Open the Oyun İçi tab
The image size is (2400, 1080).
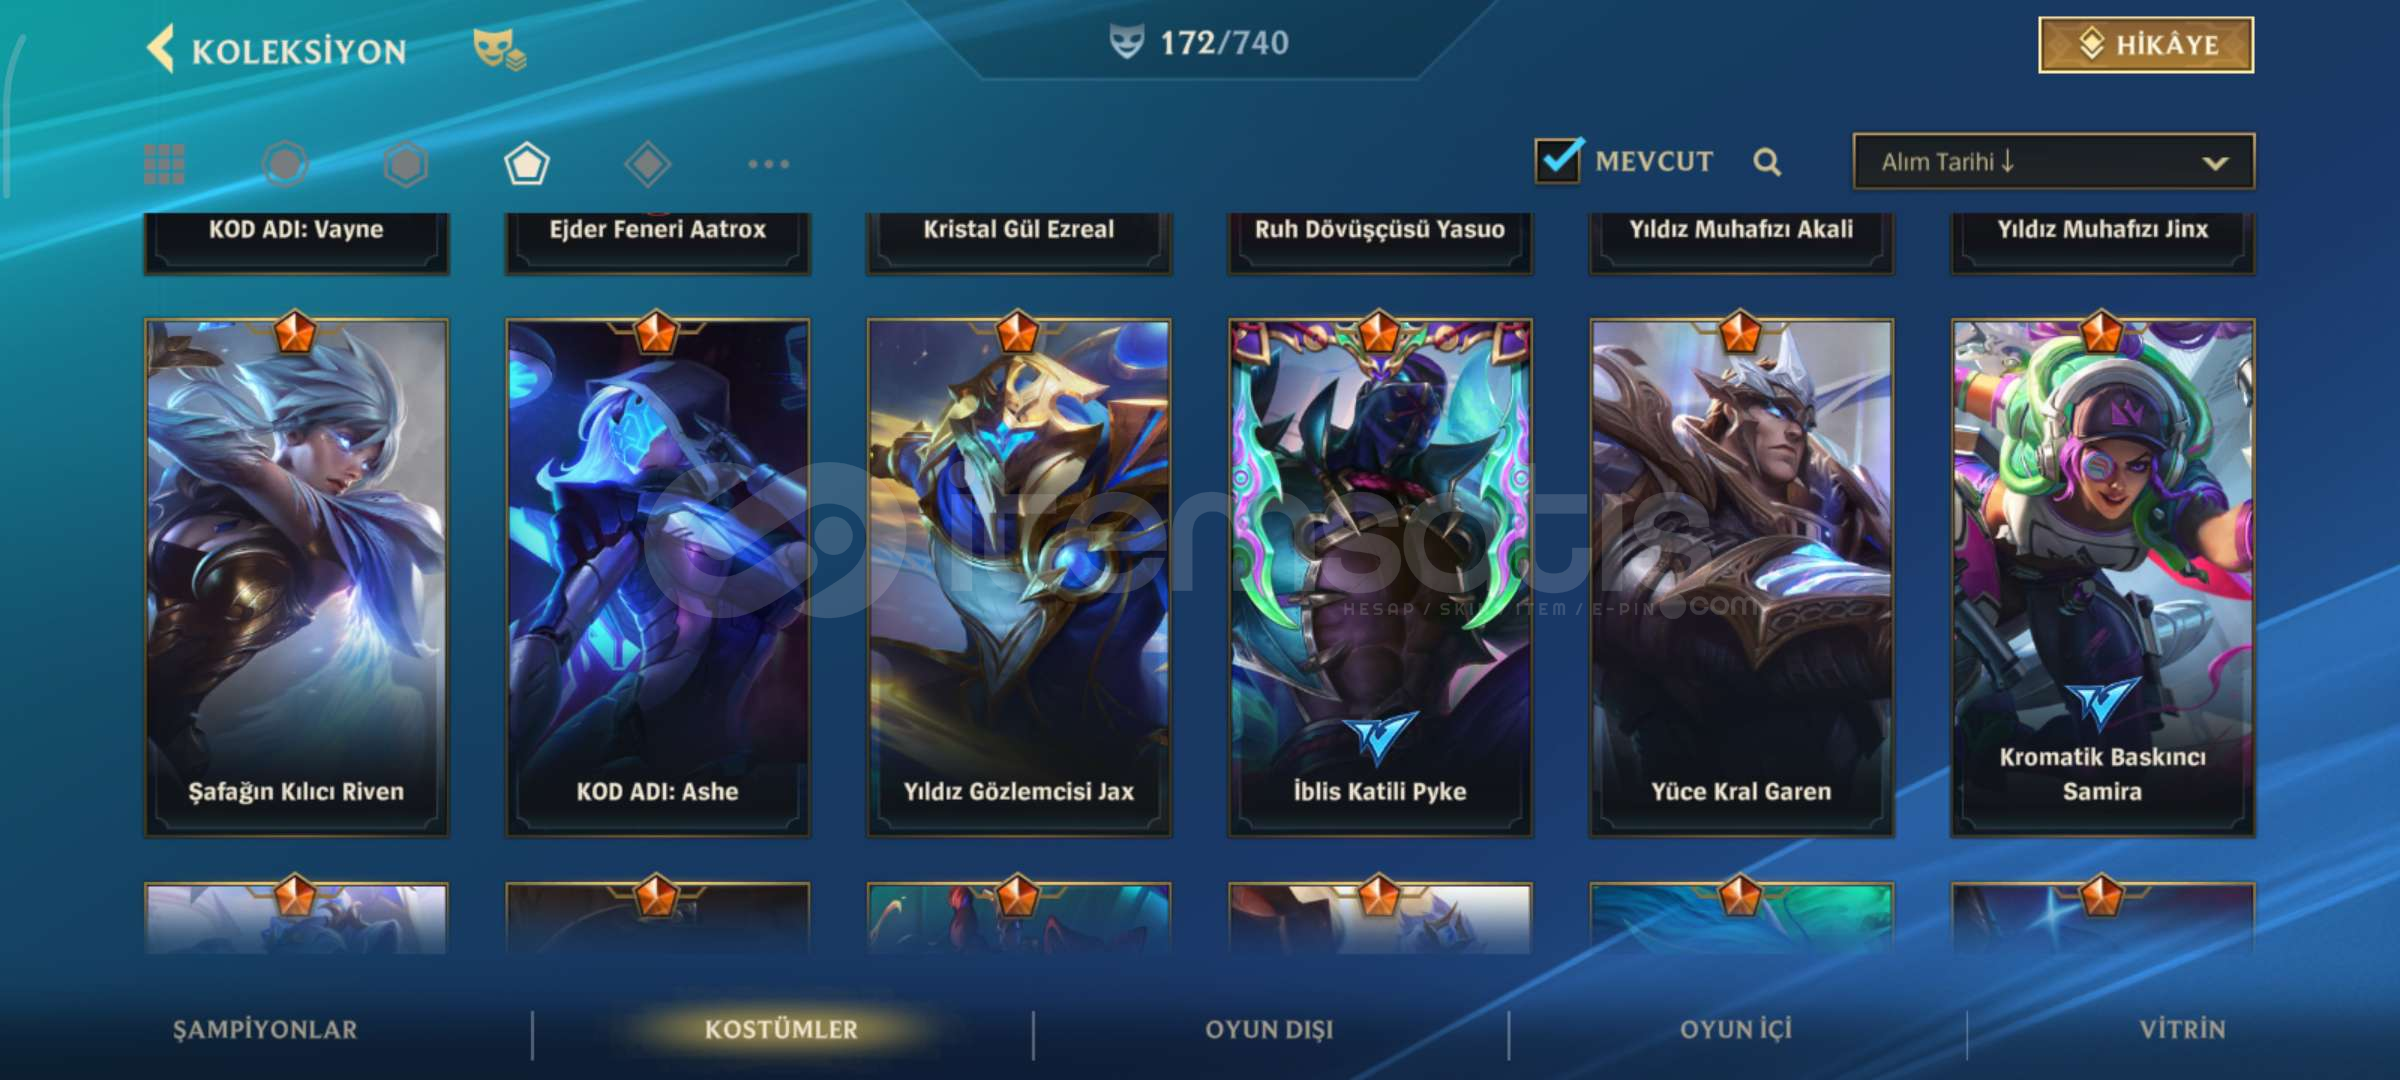1735,1030
